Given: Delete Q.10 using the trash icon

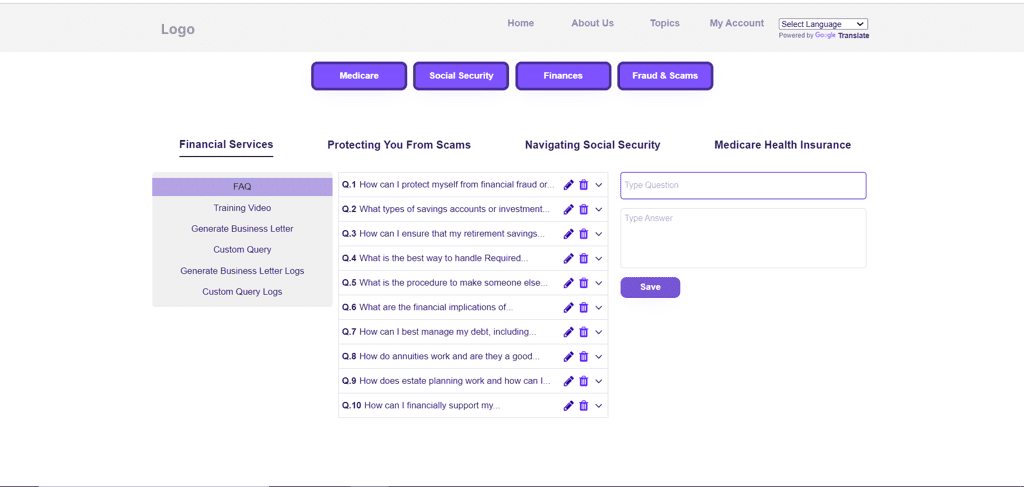Looking at the screenshot, I should 584,406.
